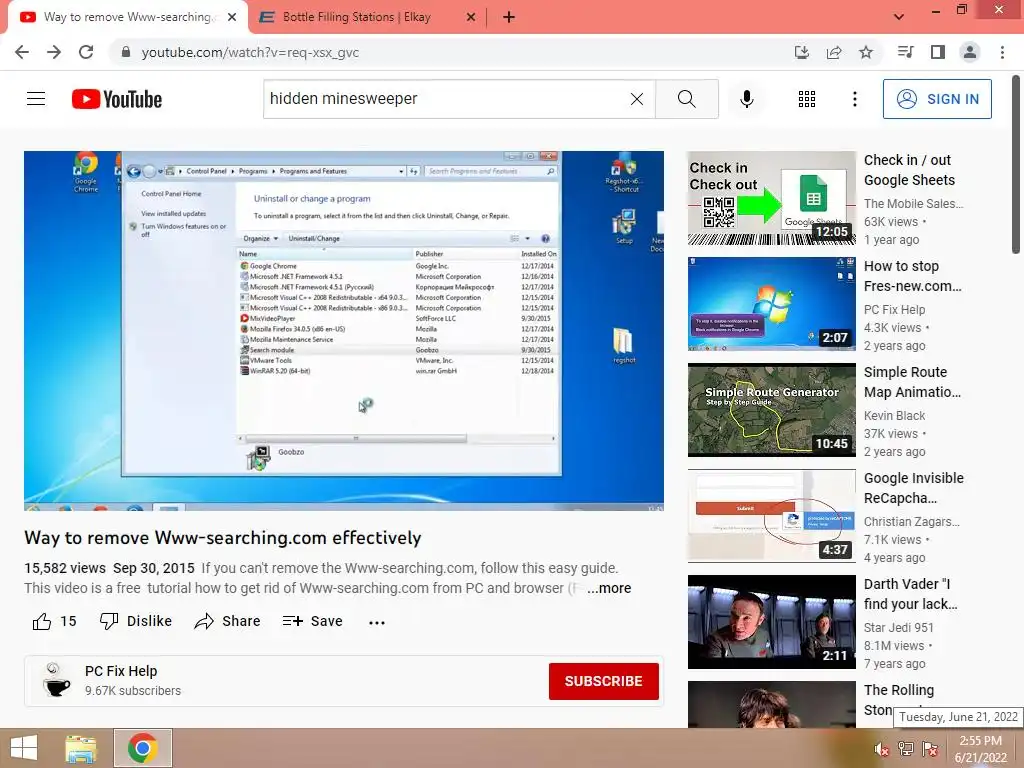Open the Action Center flag tray icon
This screenshot has height=768, width=1024.
(x=930, y=749)
